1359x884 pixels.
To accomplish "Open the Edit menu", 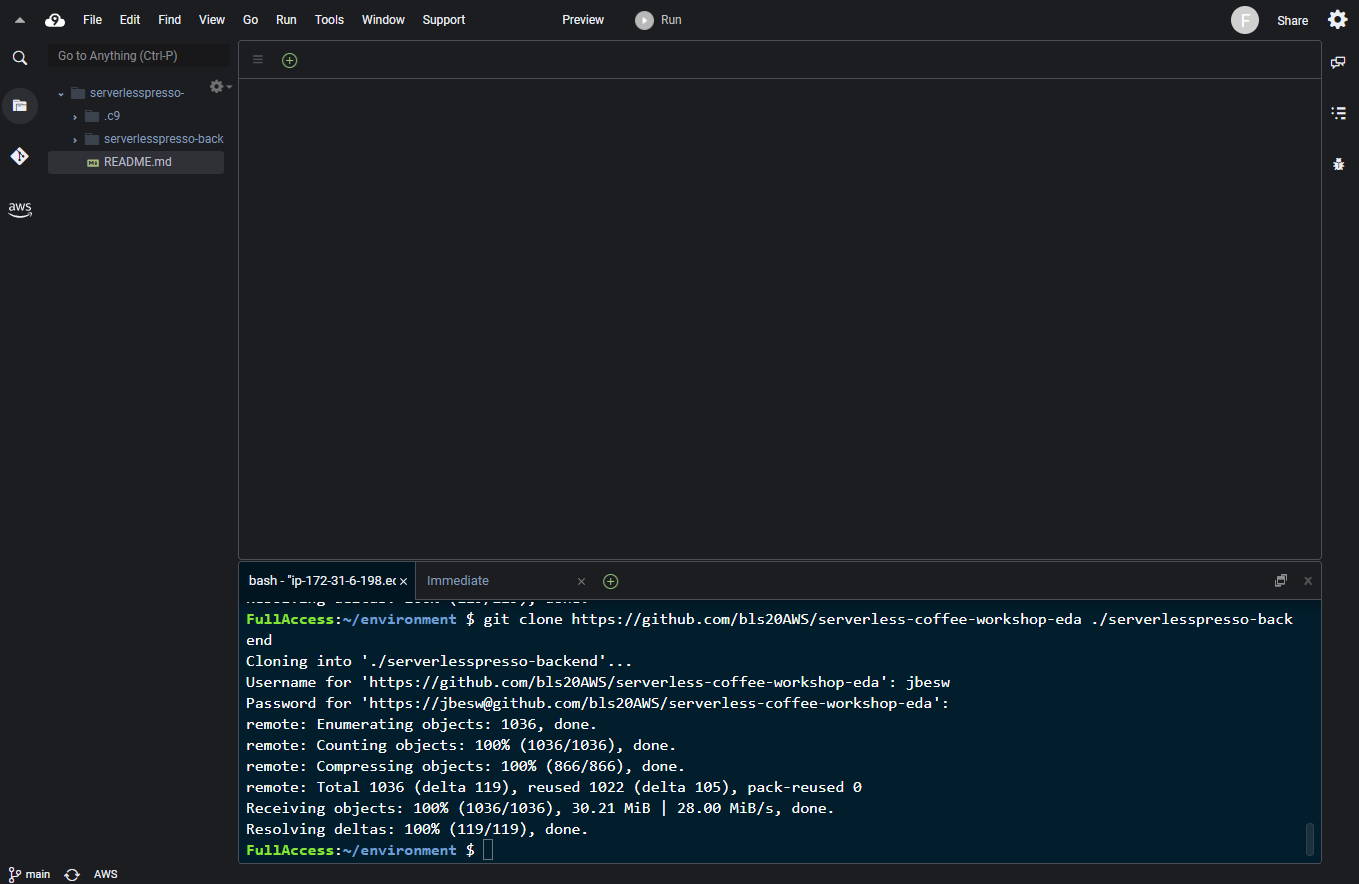I will pos(130,20).
